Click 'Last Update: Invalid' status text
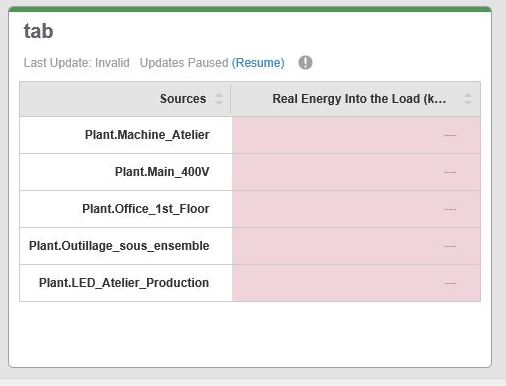The image size is (506, 386). pos(76,63)
